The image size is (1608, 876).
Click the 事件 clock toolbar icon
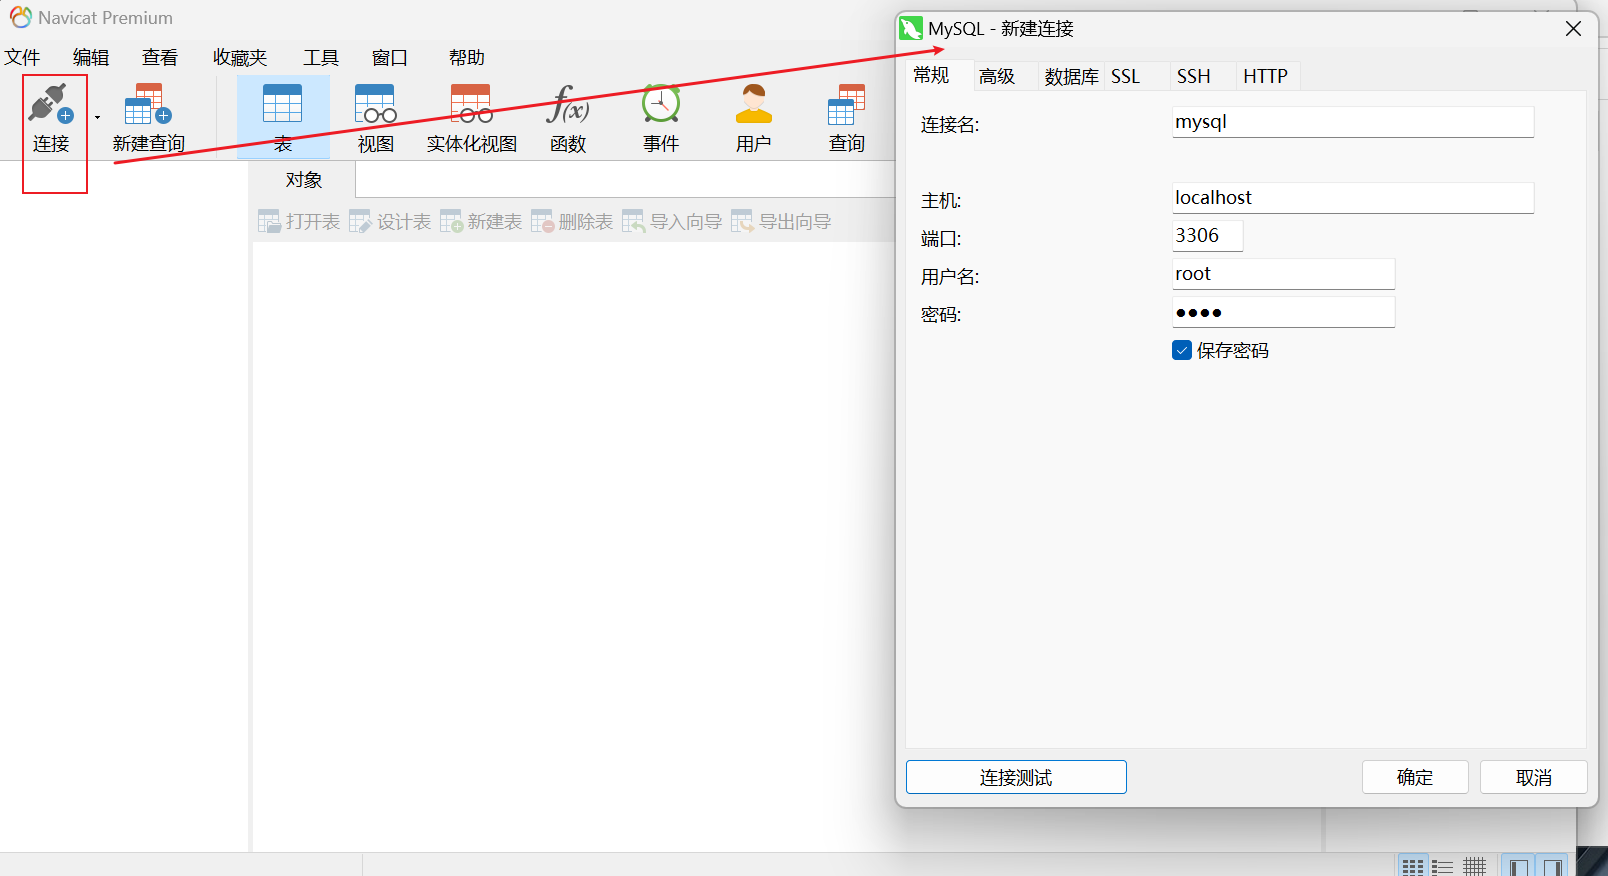(661, 117)
